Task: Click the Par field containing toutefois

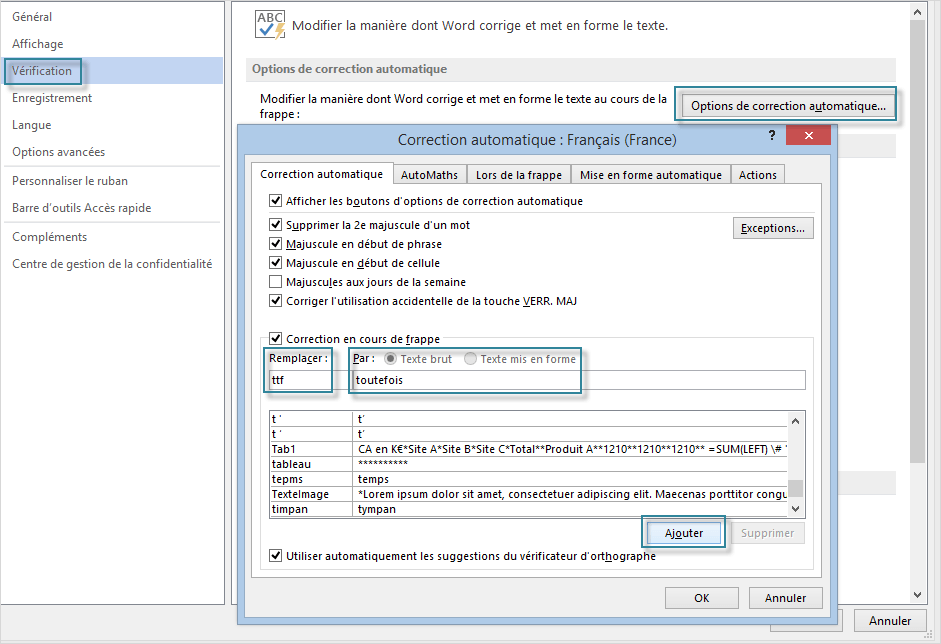Action: point(579,380)
